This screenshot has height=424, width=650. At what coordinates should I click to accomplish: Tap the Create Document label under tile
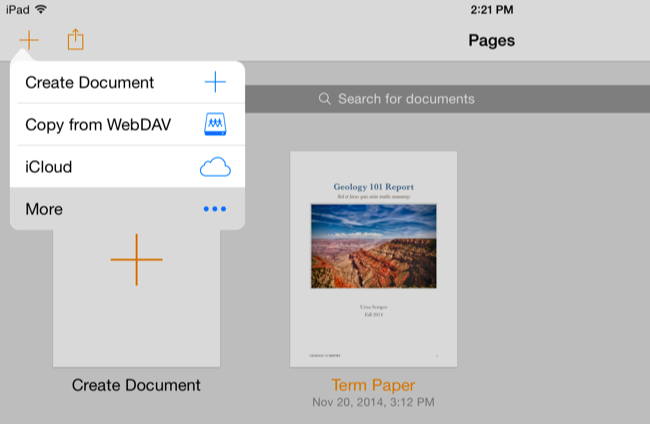(136, 385)
